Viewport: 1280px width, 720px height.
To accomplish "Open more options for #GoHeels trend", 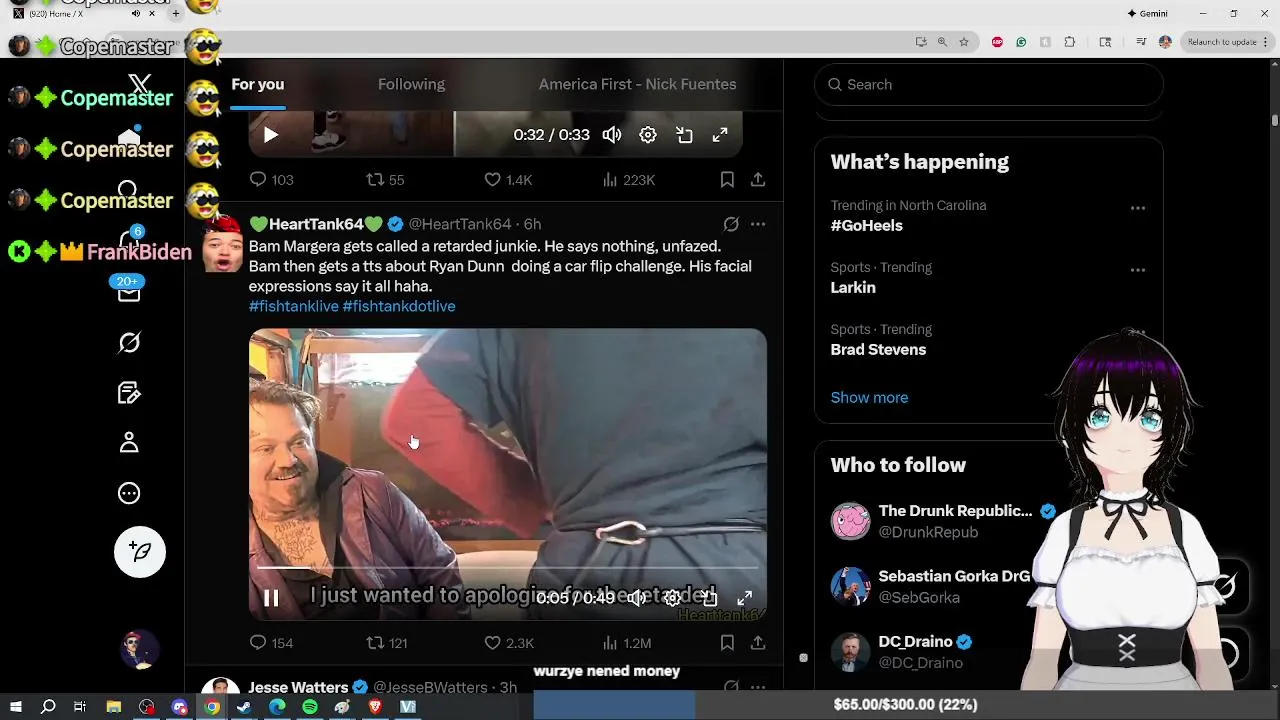I will (x=1138, y=208).
